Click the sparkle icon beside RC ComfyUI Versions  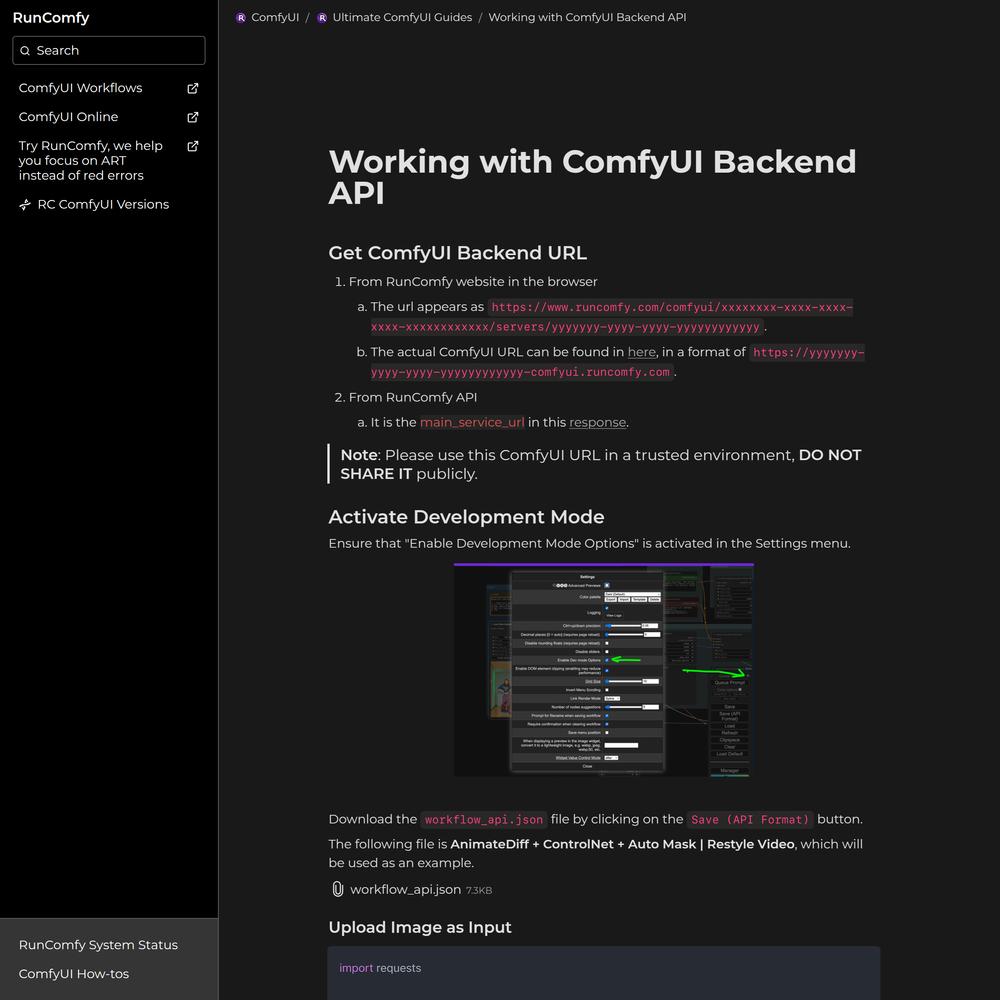coord(25,205)
